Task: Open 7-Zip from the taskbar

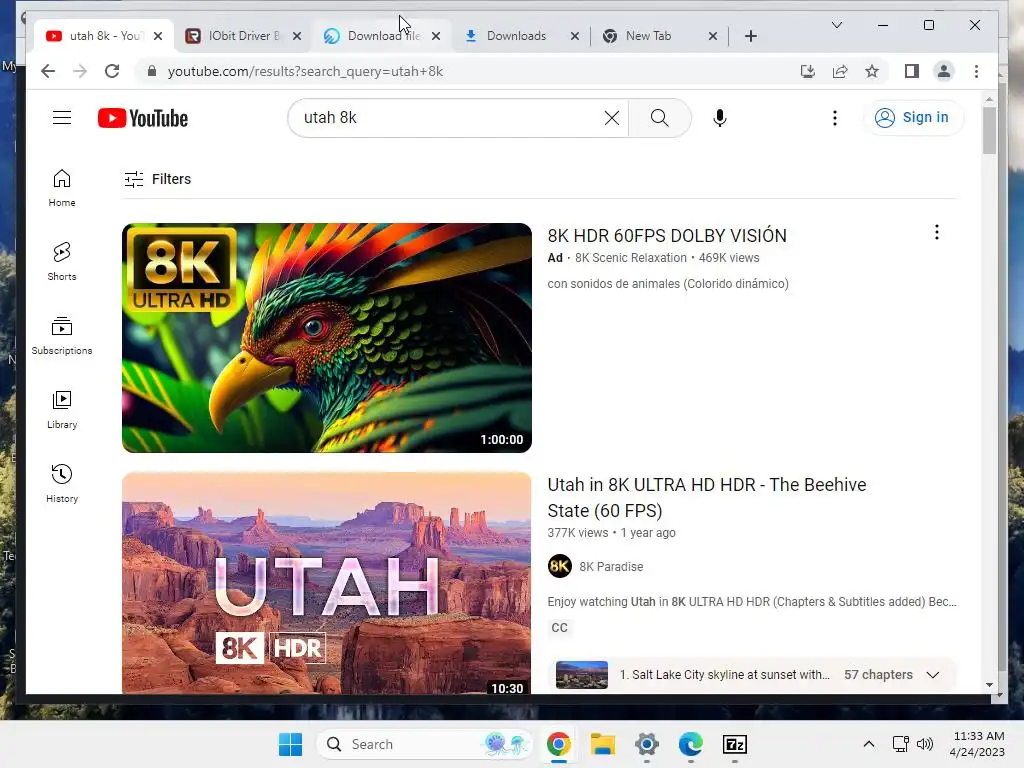Action: tap(735, 744)
